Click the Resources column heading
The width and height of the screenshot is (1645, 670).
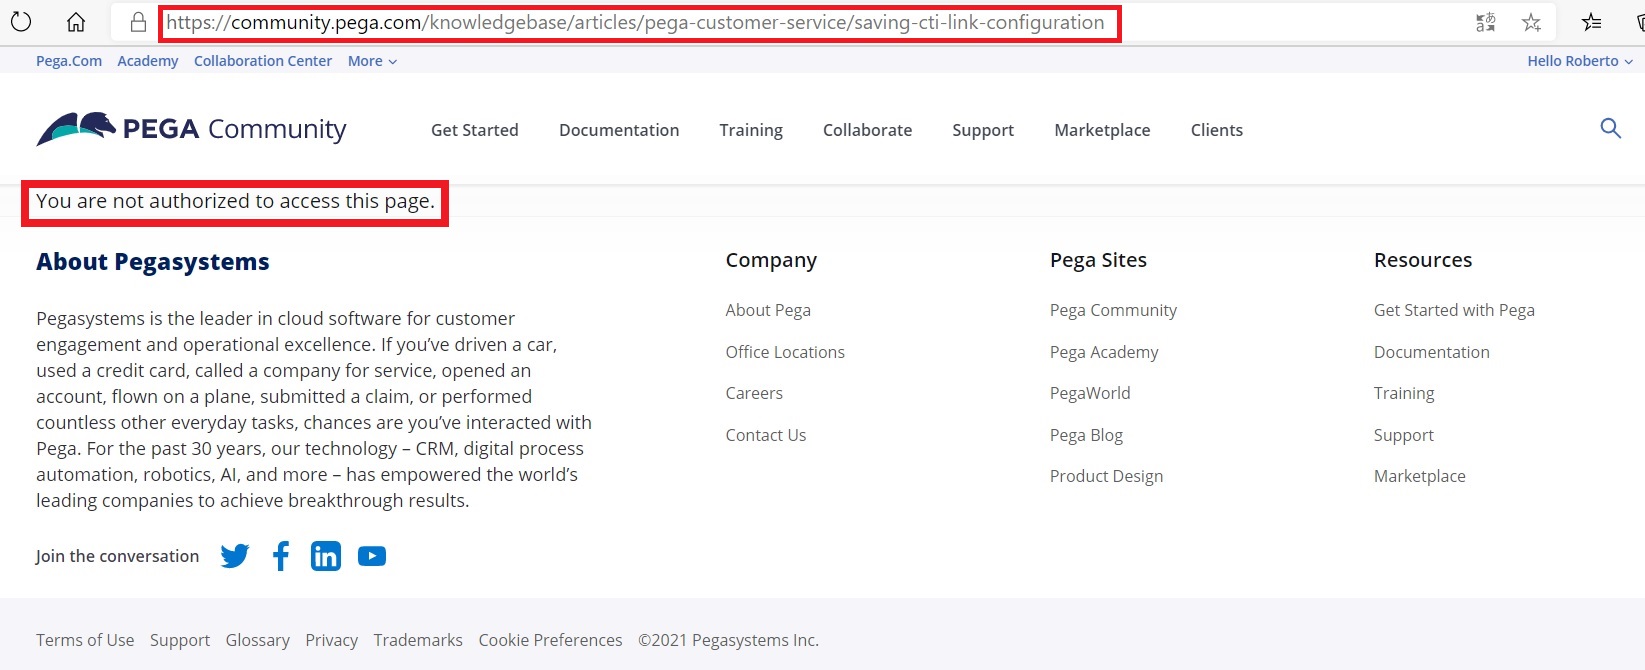(1423, 260)
